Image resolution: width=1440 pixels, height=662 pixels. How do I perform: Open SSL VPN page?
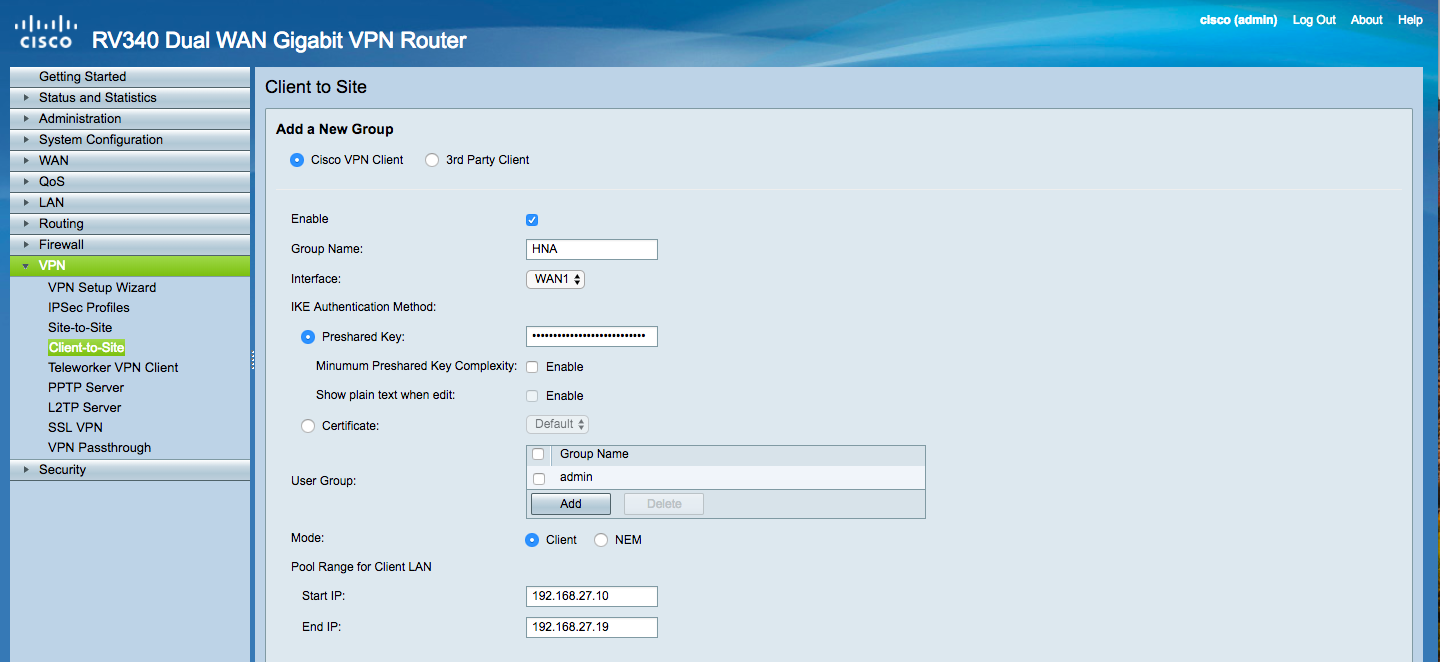pos(75,428)
